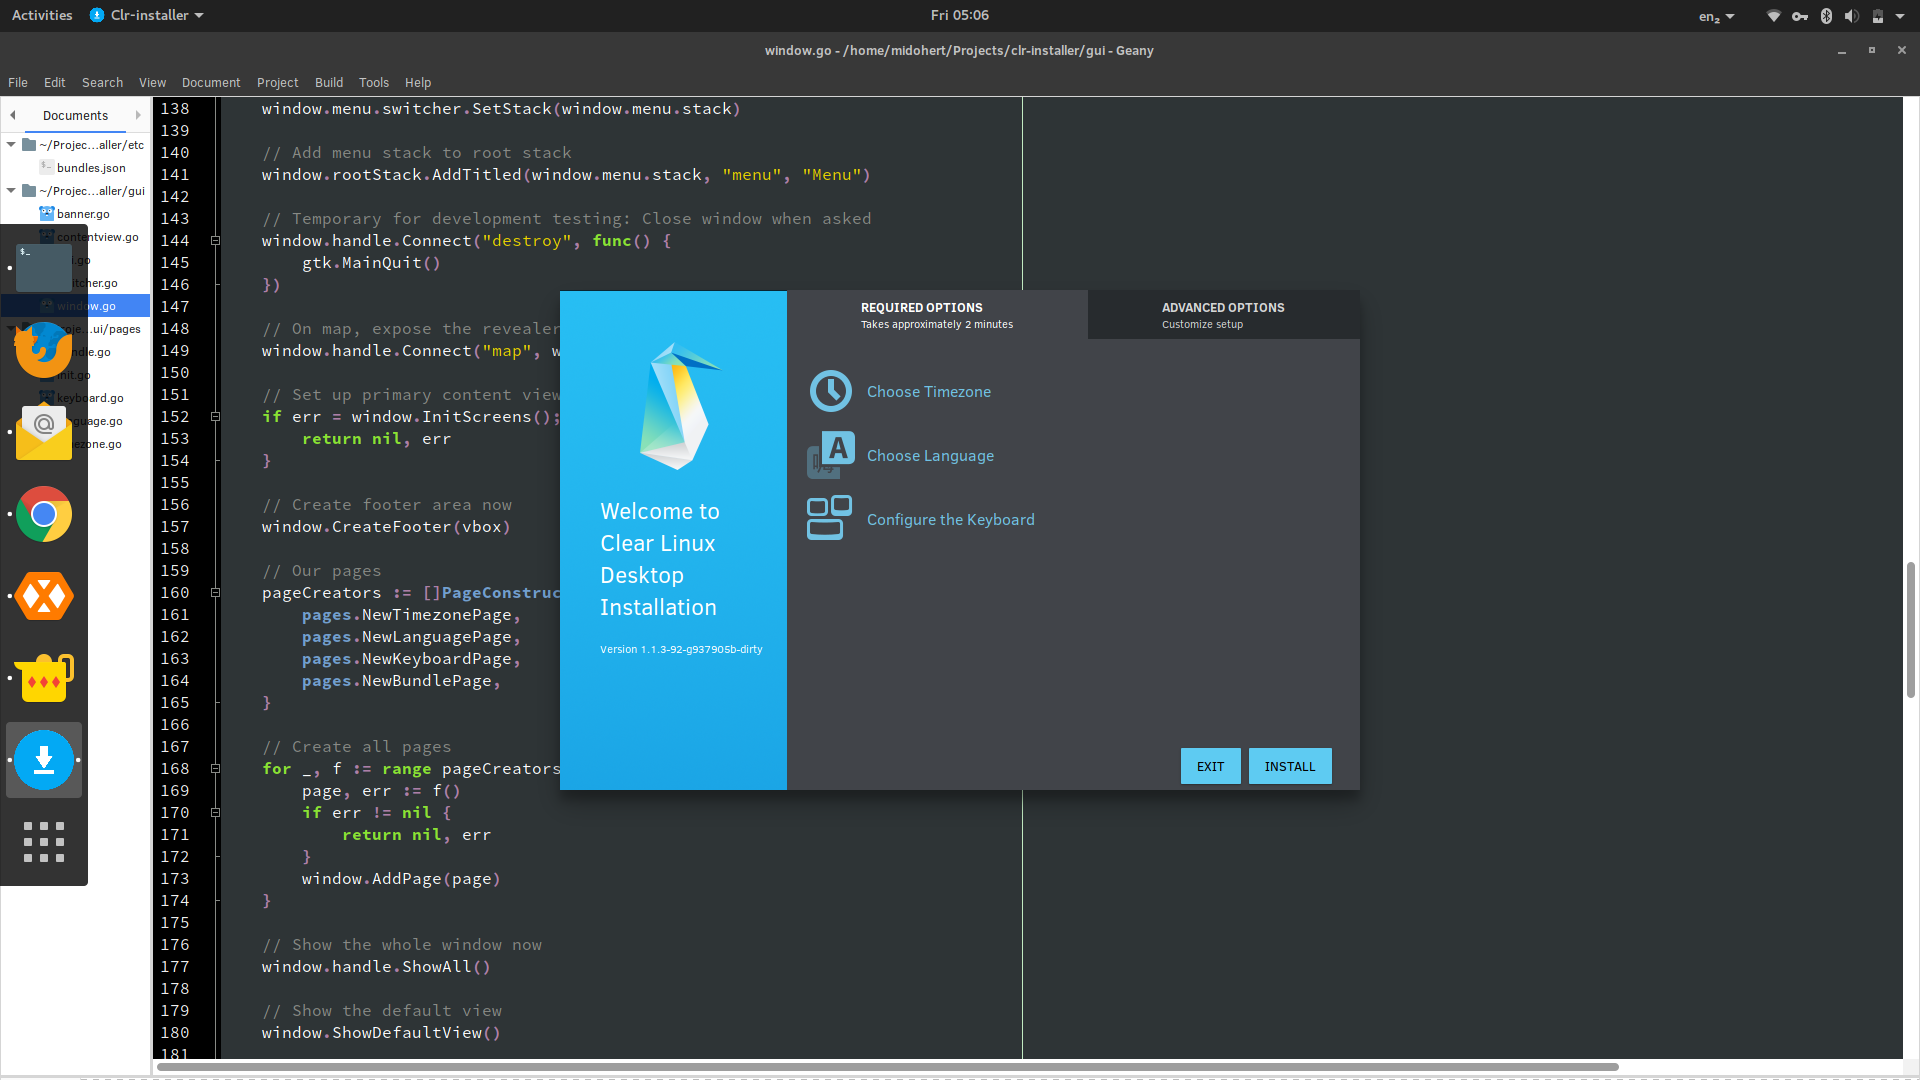Click the window.handle.ShowAll() line

pos(376,966)
